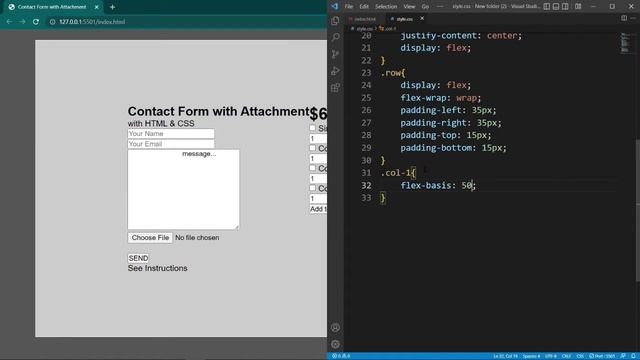Click the Ln, Col cursor position indicator

pos(505,356)
